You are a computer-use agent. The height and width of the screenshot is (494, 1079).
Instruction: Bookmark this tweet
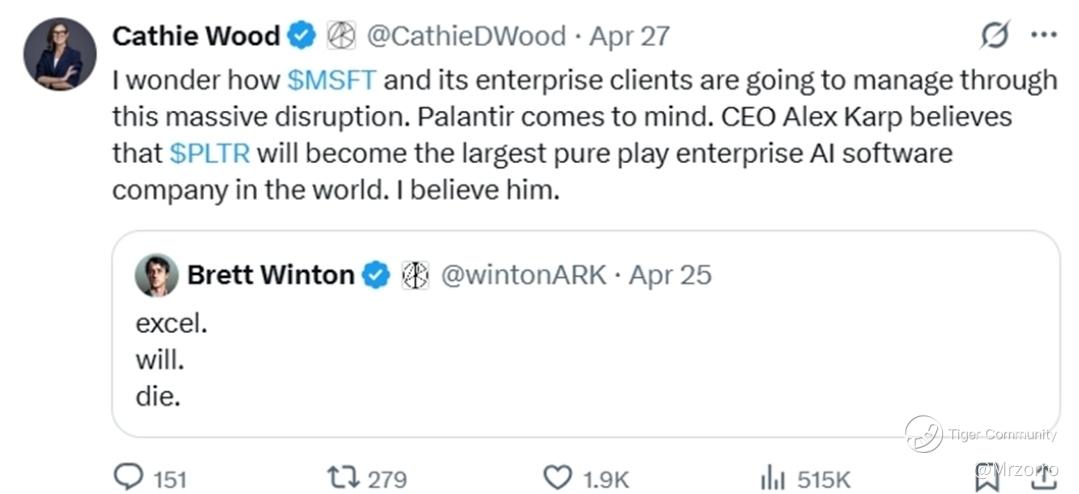[x=985, y=475]
